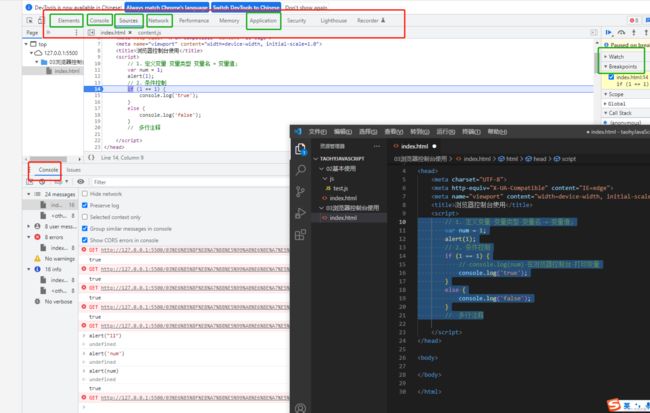The width and height of the screenshot is (650, 413).
Task: Switch to the top Console tab
Action: point(99,20)
